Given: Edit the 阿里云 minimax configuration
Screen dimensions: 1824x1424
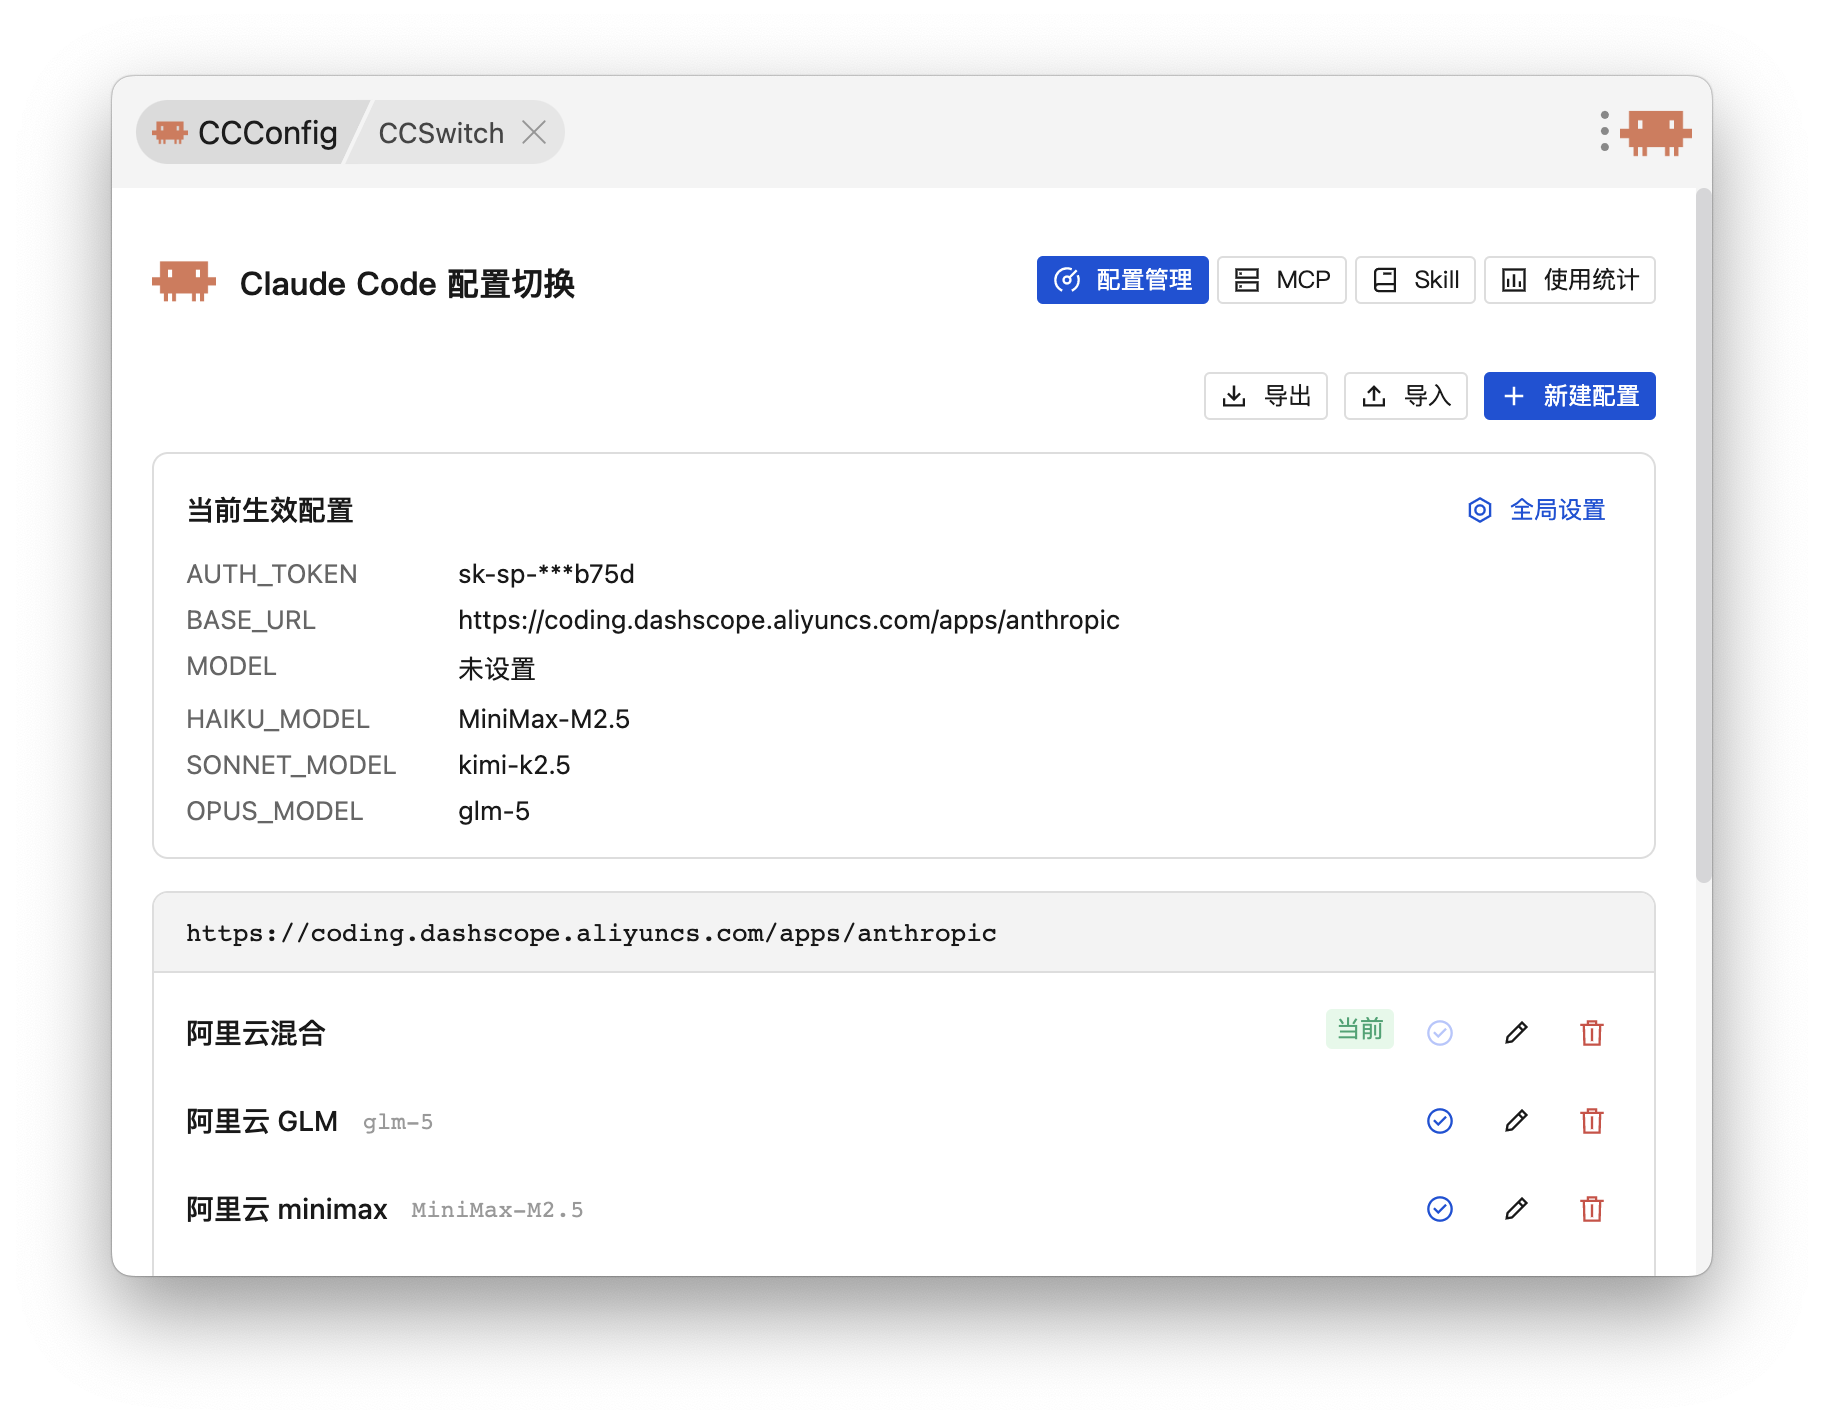Looking at the screenshot, I should (1516, 1209).
